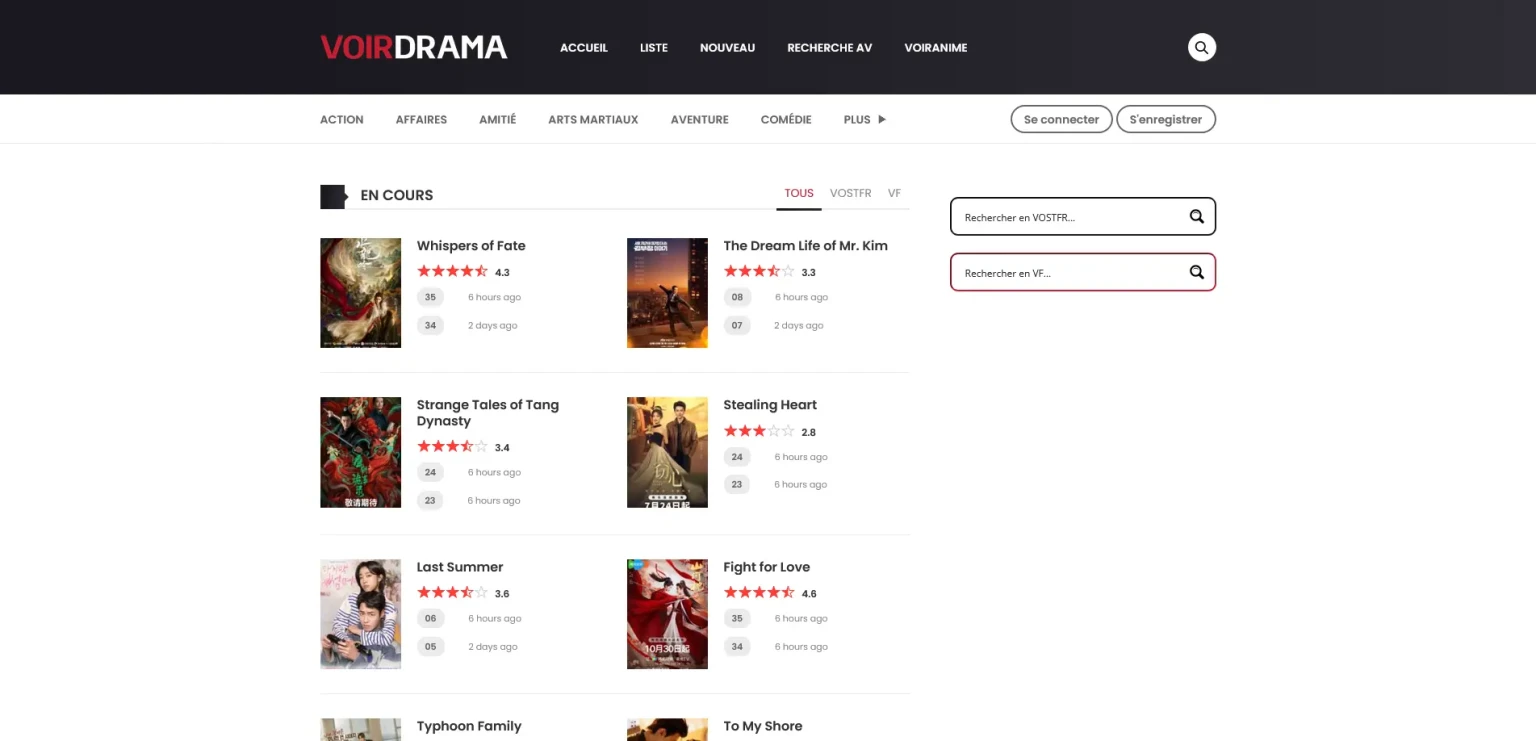
Task: Click the star rating of Strange Tales of Tang Dynasty
Action: pos(452,447)
